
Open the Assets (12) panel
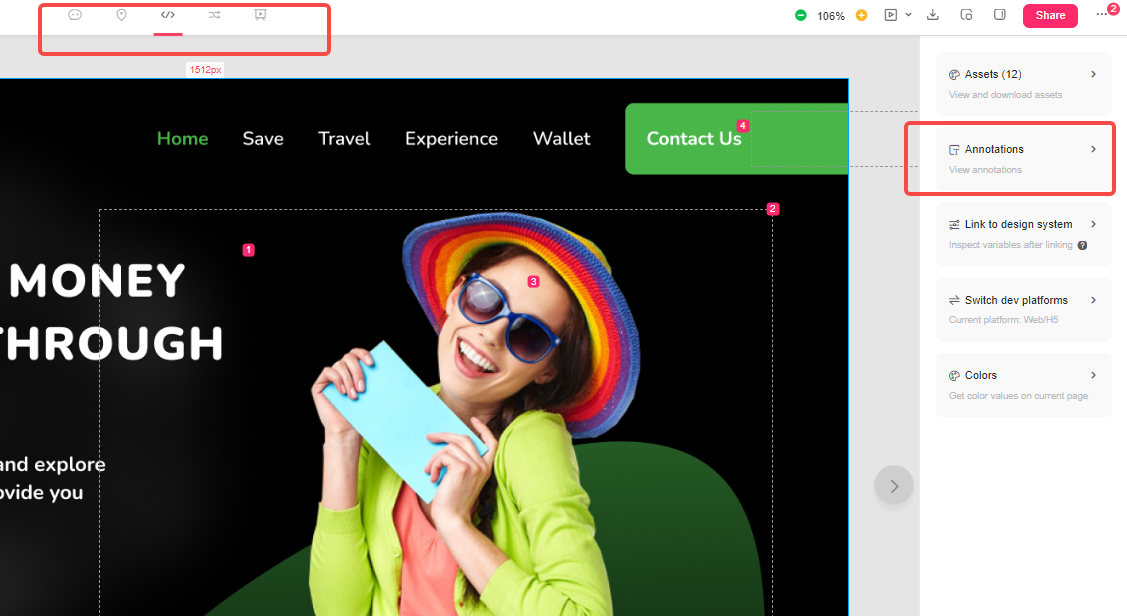point(1024,83)
